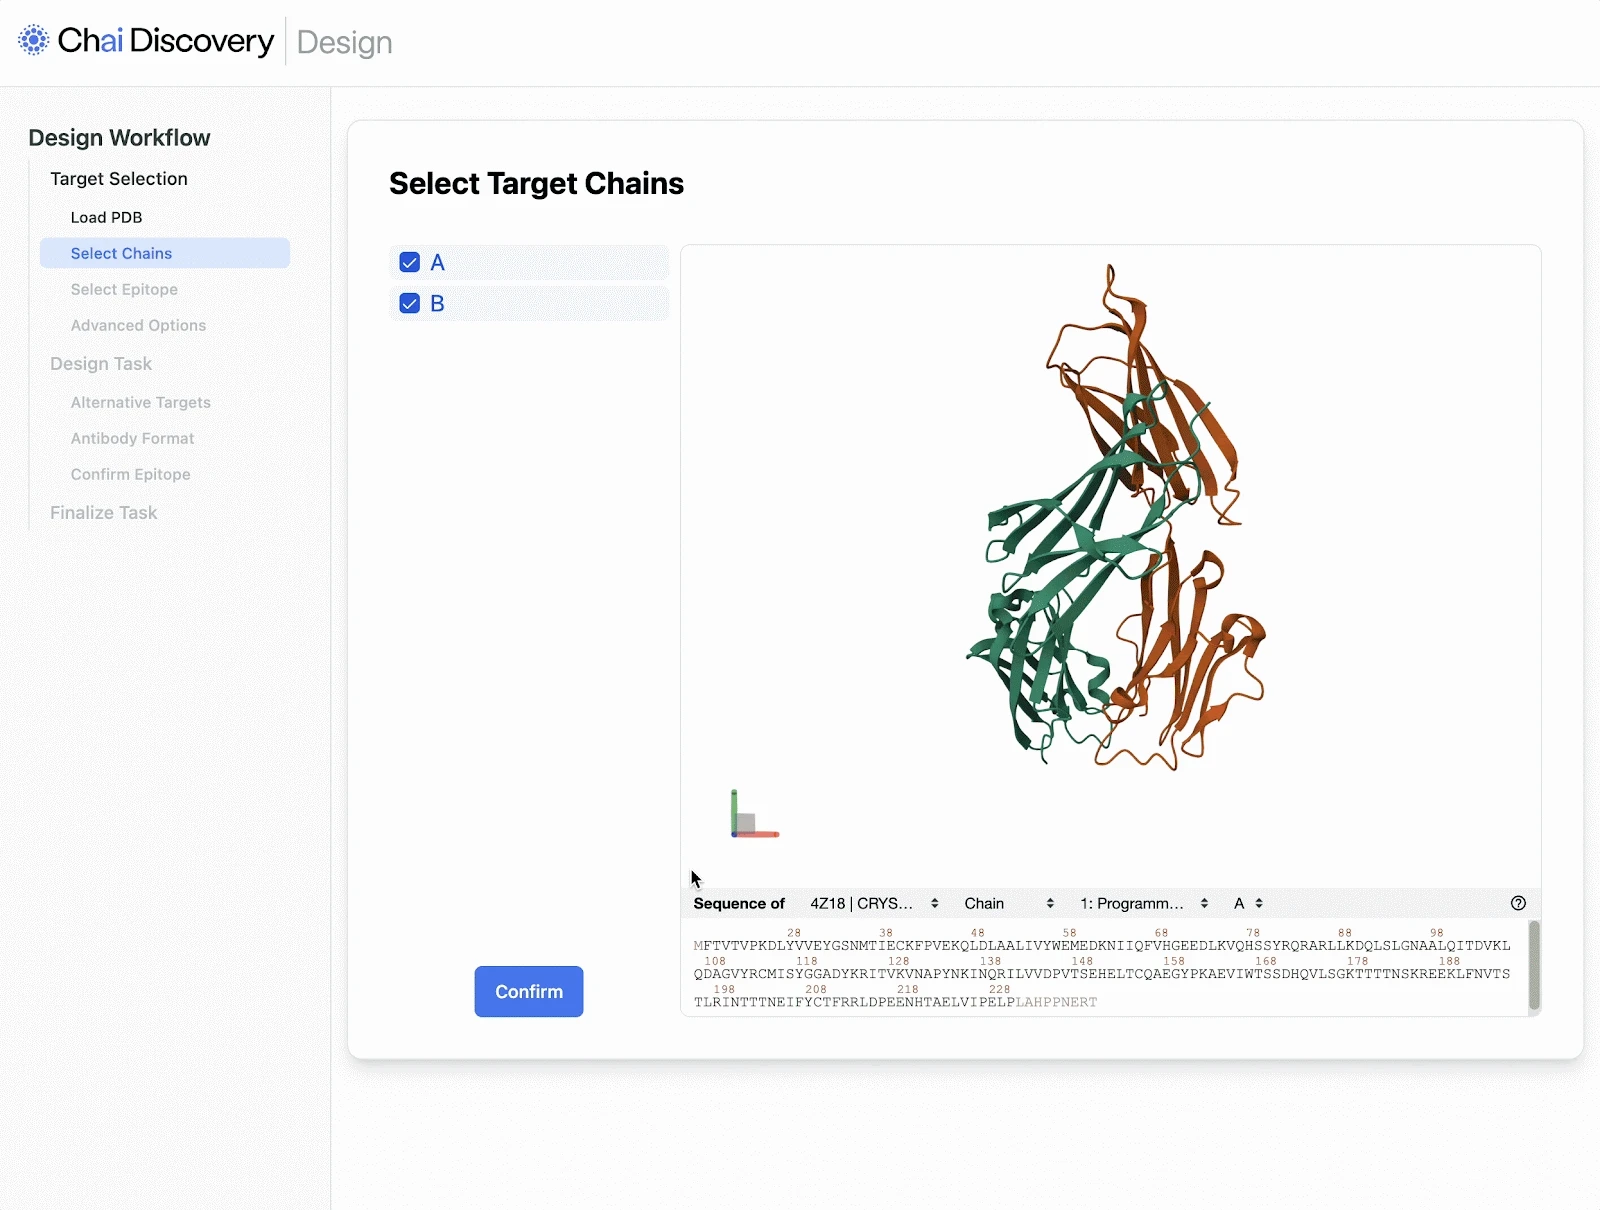Uncheck target chain B
This screenshot has width=1600, height=1210.
point(409,303)
